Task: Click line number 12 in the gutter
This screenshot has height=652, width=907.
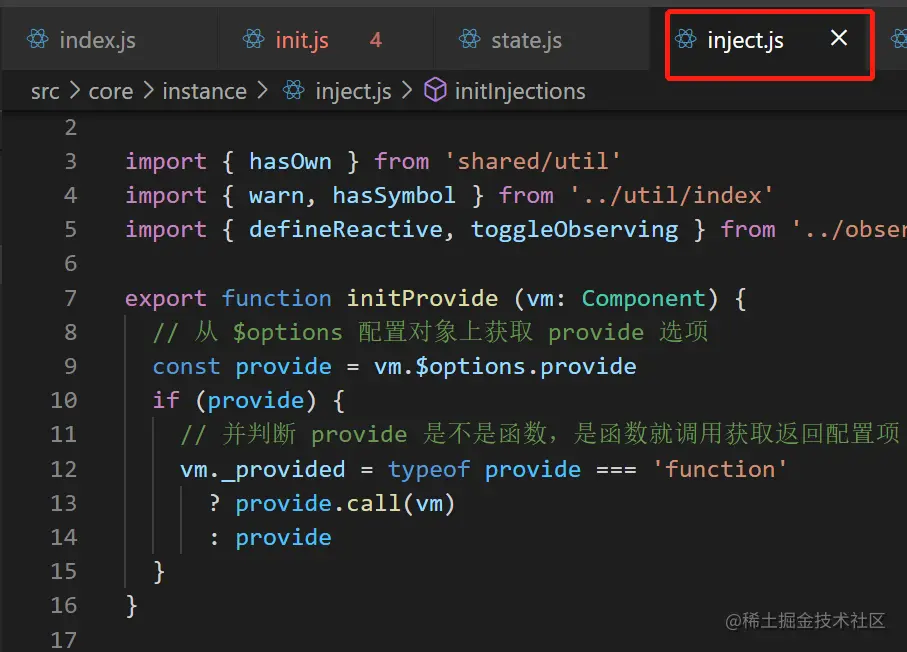Action: tap(64, 469)
